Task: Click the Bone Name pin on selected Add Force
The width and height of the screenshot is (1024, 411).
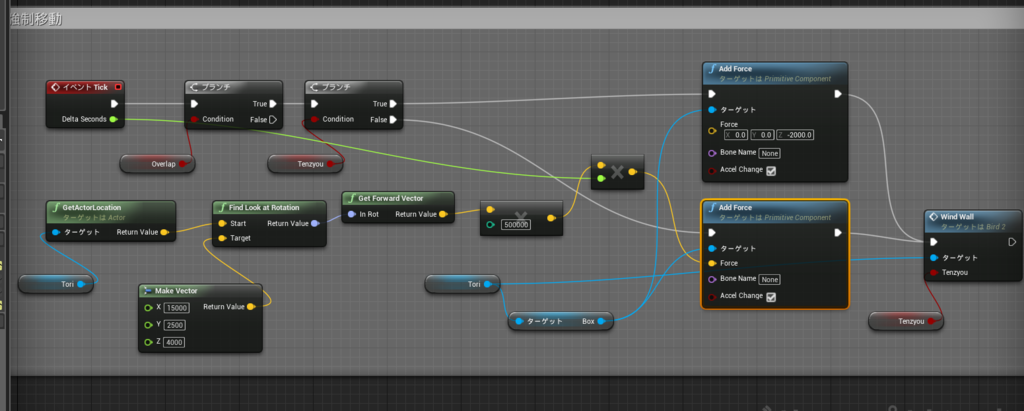Action: (712, 279)
